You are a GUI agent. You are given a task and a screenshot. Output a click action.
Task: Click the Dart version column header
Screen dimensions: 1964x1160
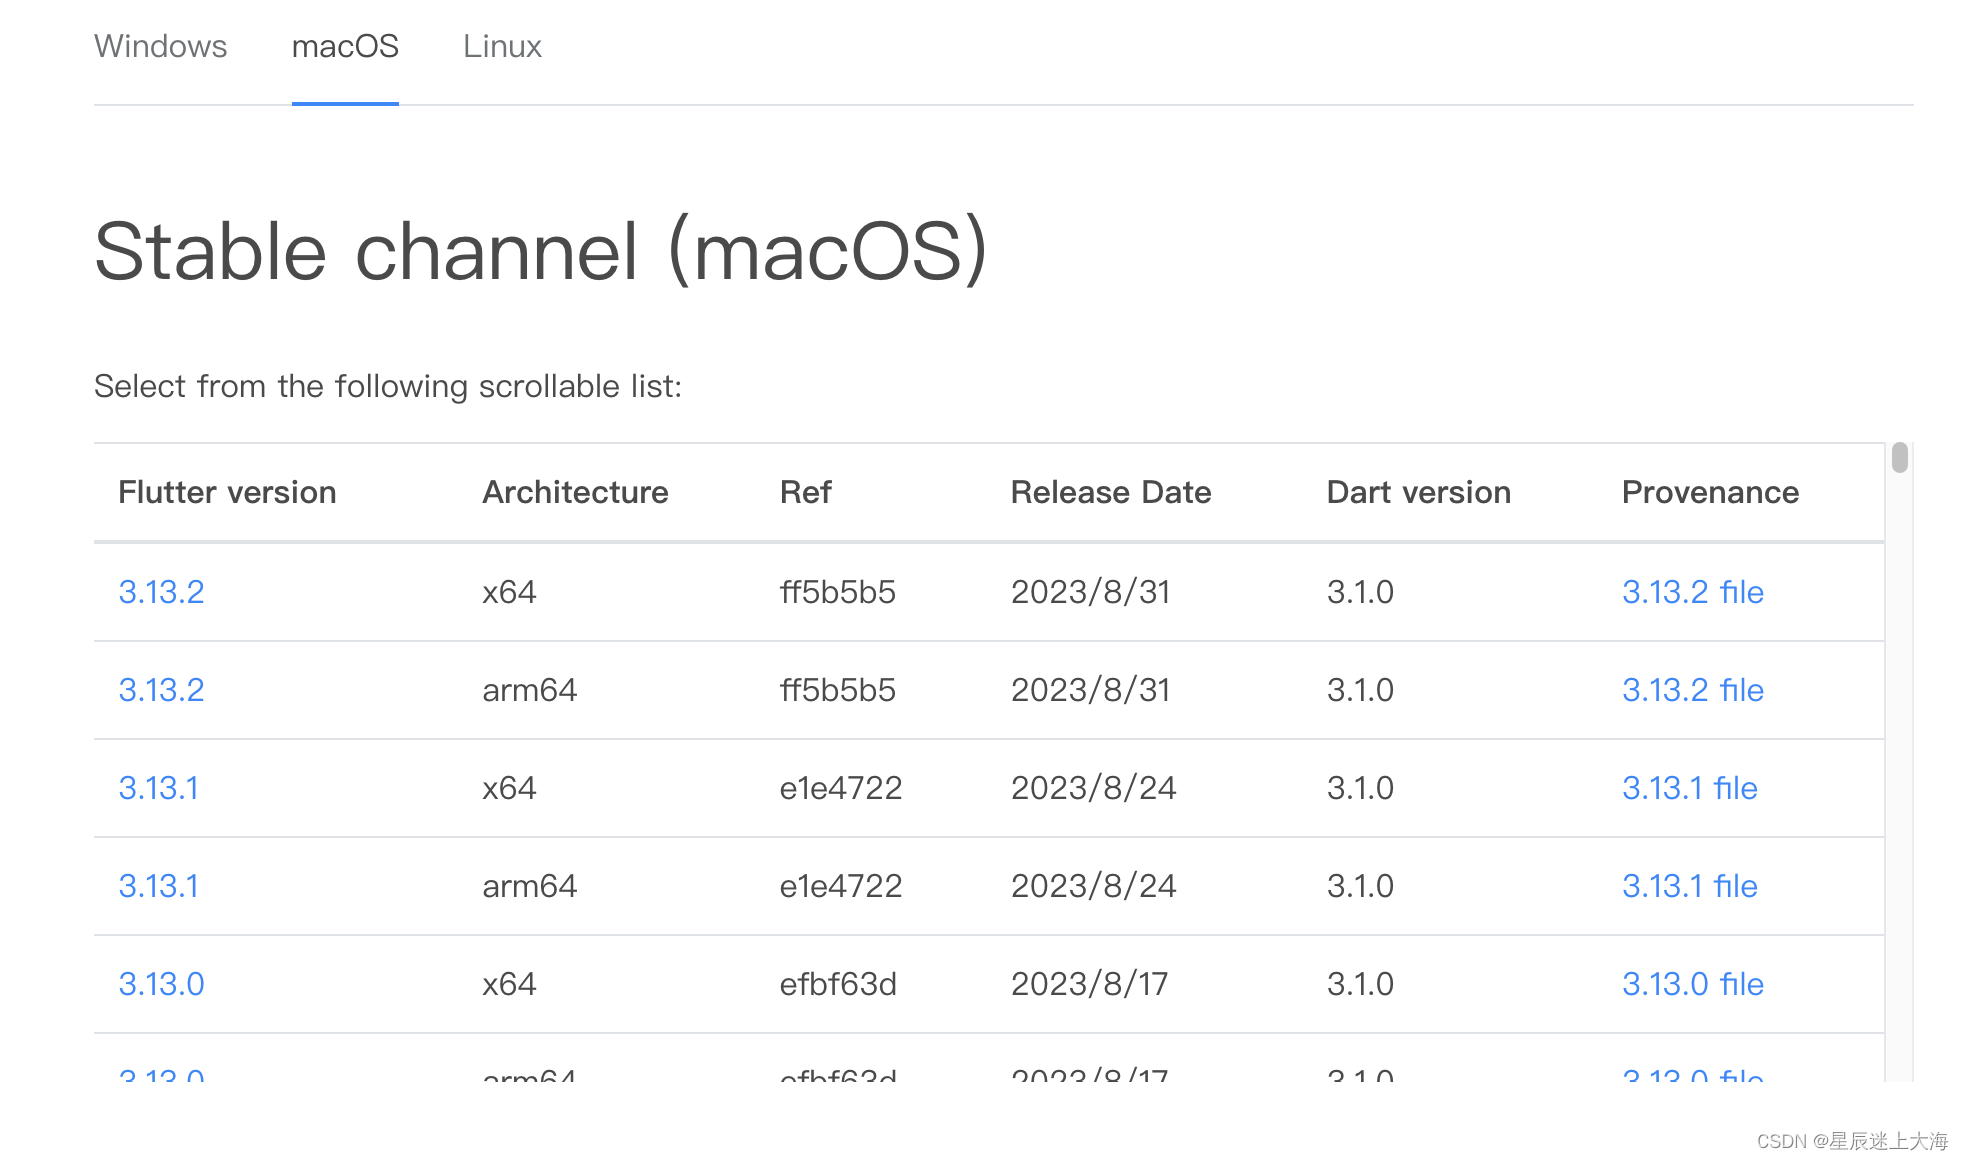click(x=1418, y=492)
